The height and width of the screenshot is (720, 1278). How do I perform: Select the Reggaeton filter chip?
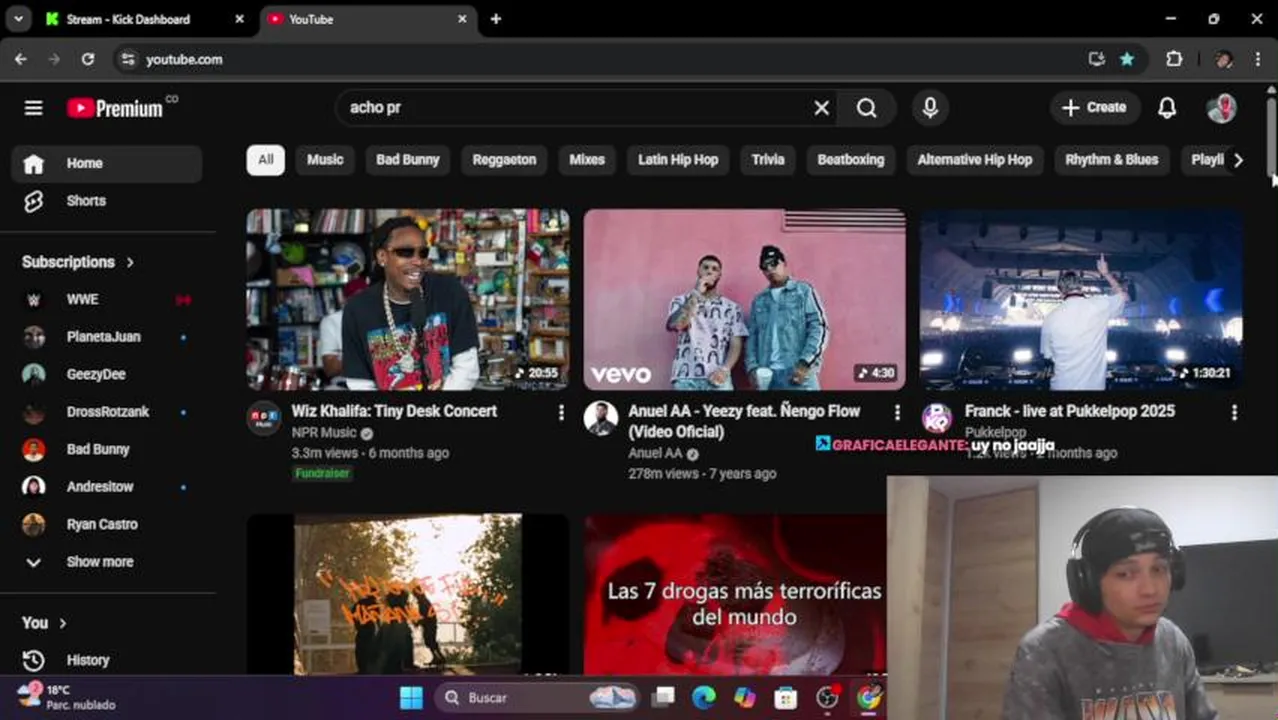pos(504,160)
